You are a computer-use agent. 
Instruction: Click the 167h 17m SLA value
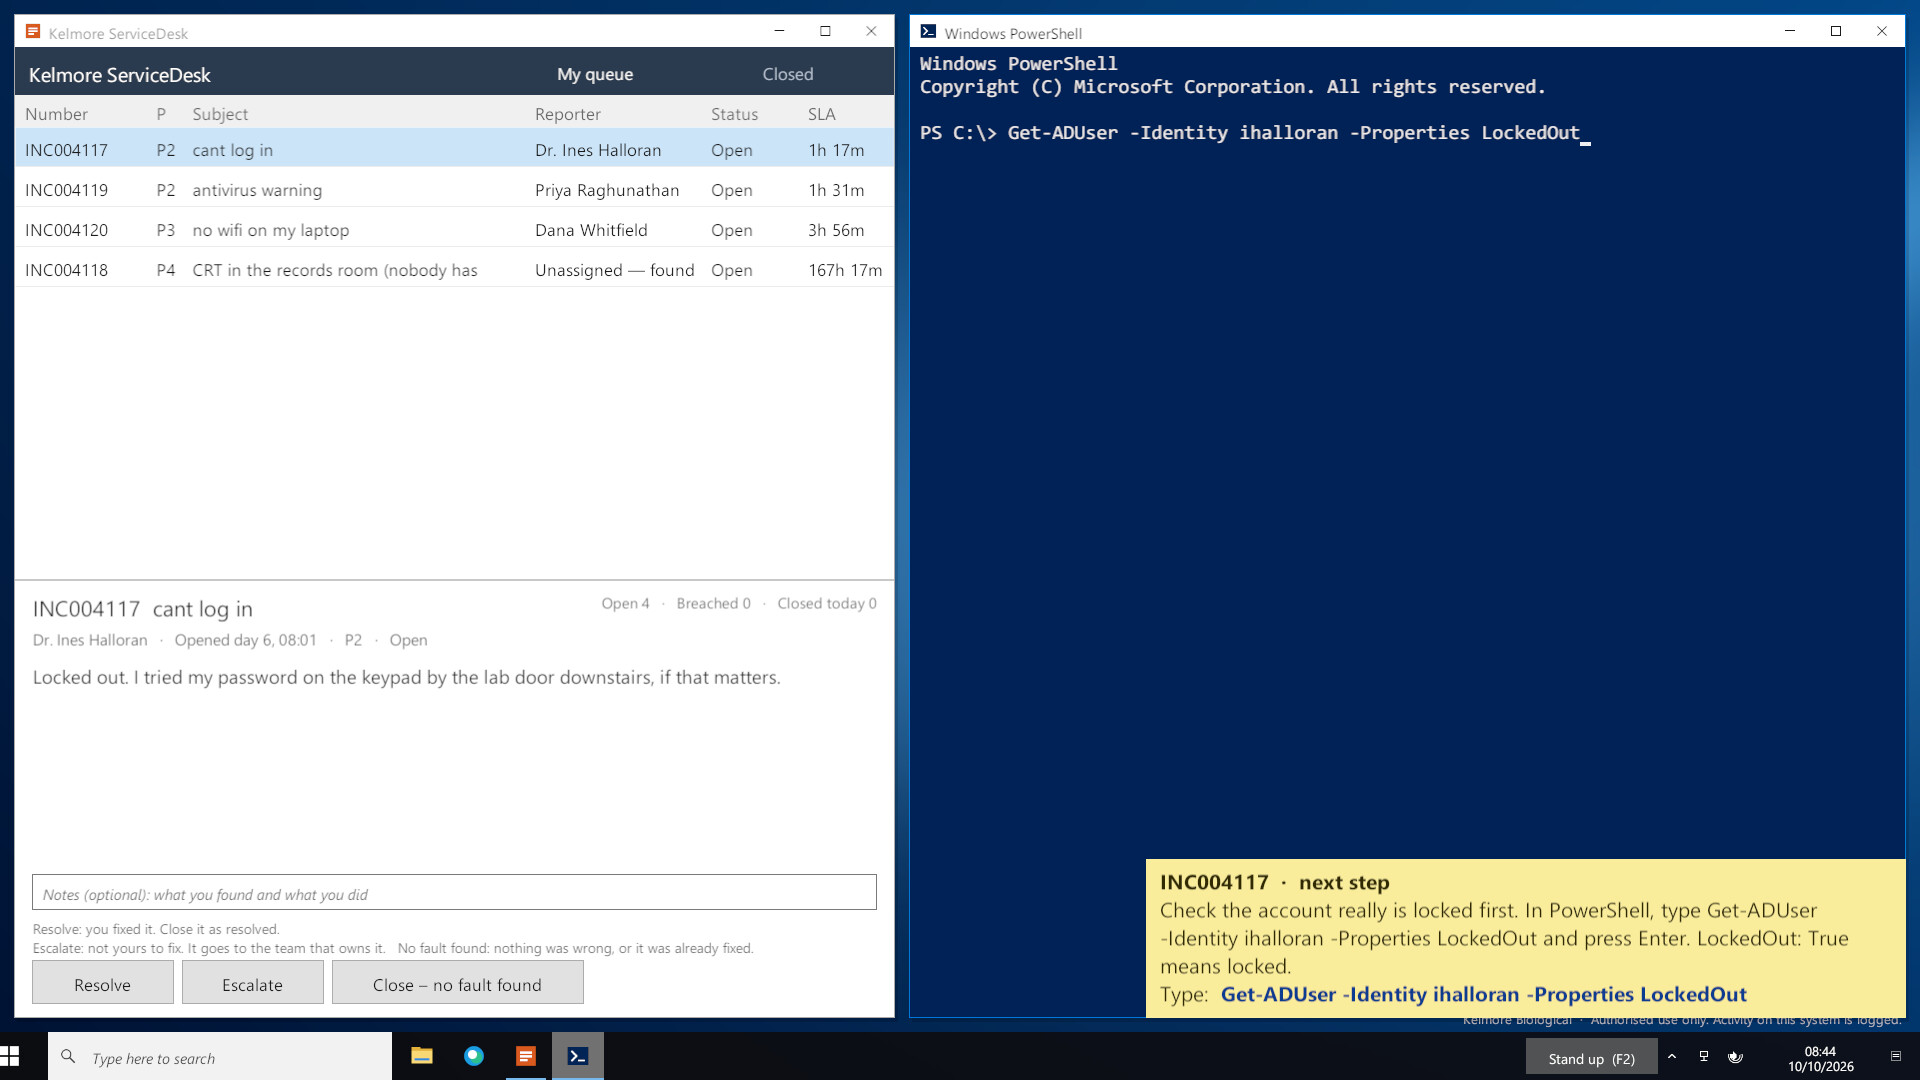tap(846, 270)
